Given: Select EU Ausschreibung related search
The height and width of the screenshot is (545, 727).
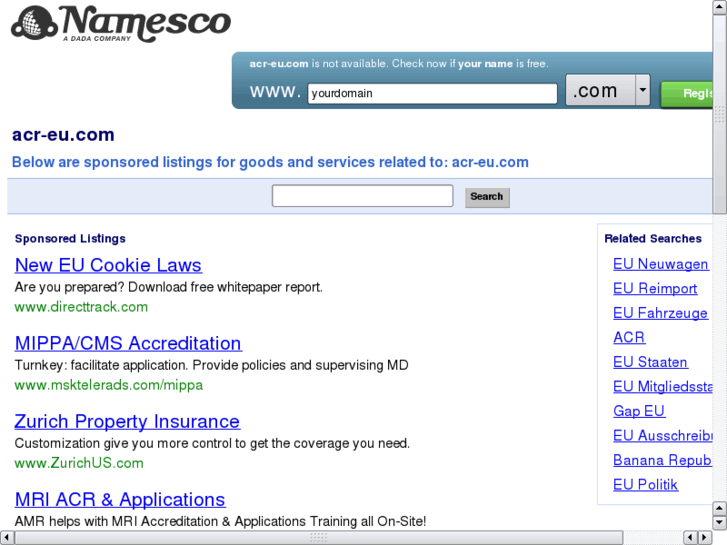Looking at the screenshot, I should [x=663, y=436].
